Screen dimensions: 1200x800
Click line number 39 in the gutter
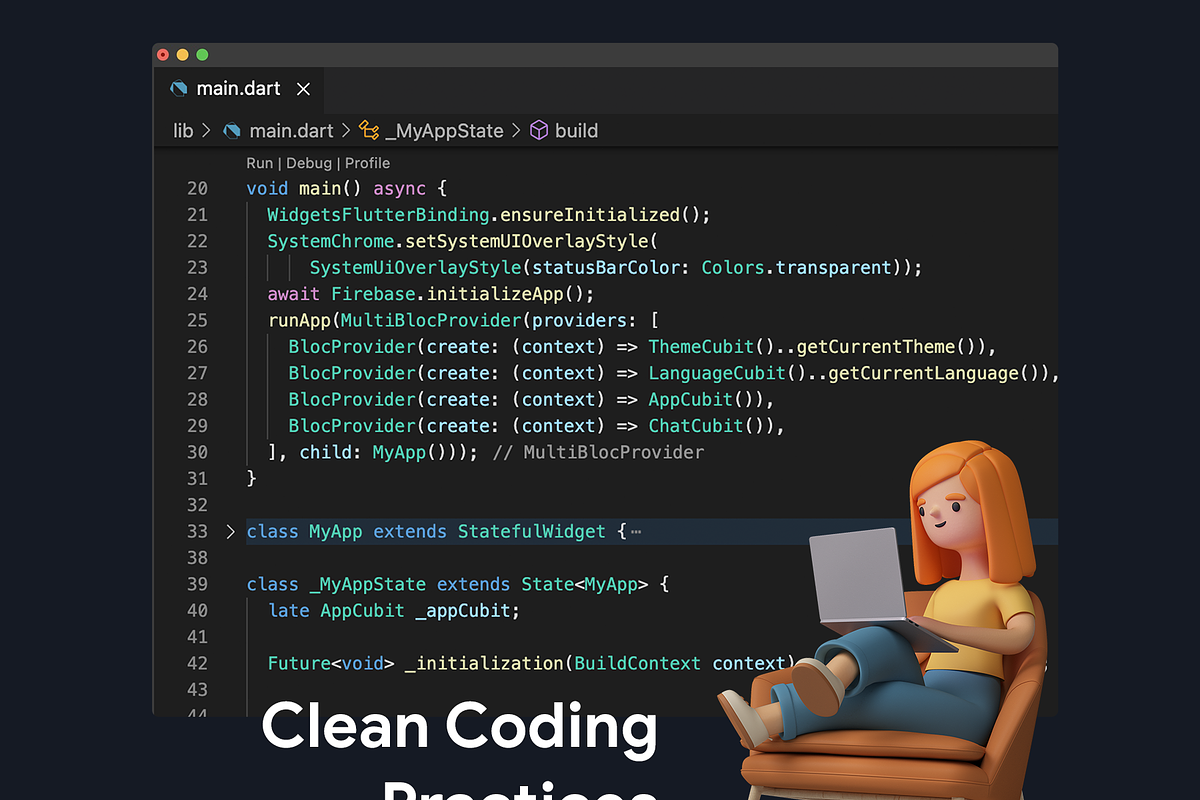(x=197, y=584)
